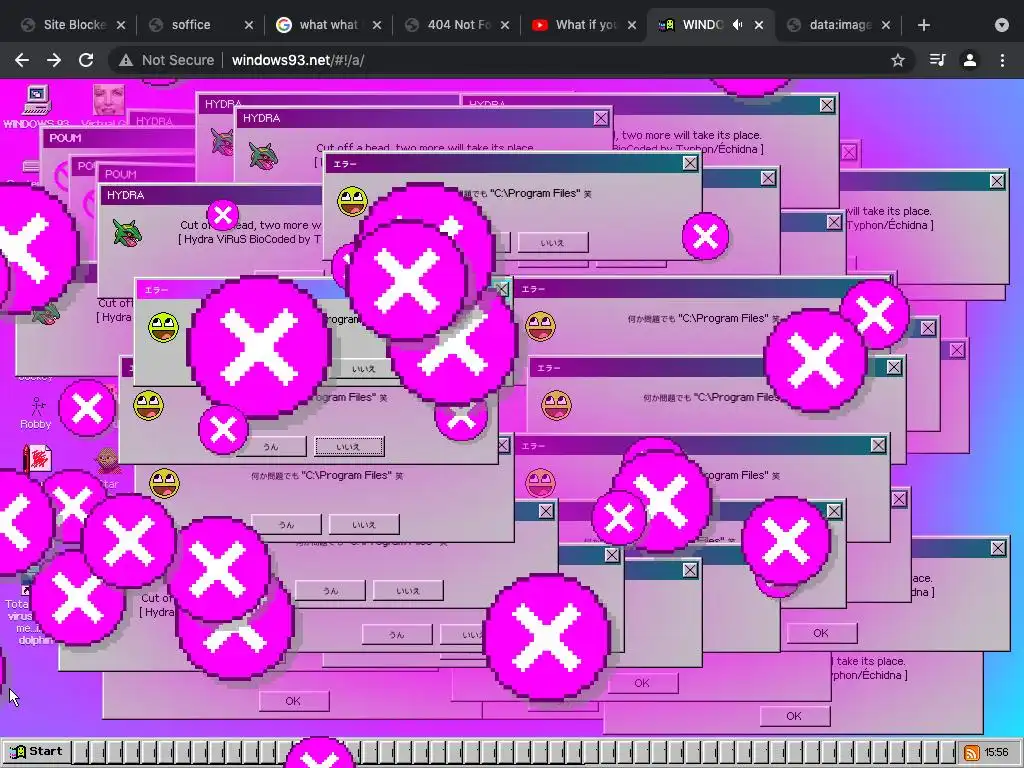The image size is (1024, 768).
Task: View the Not Secure site info
Action: [167, 60]
